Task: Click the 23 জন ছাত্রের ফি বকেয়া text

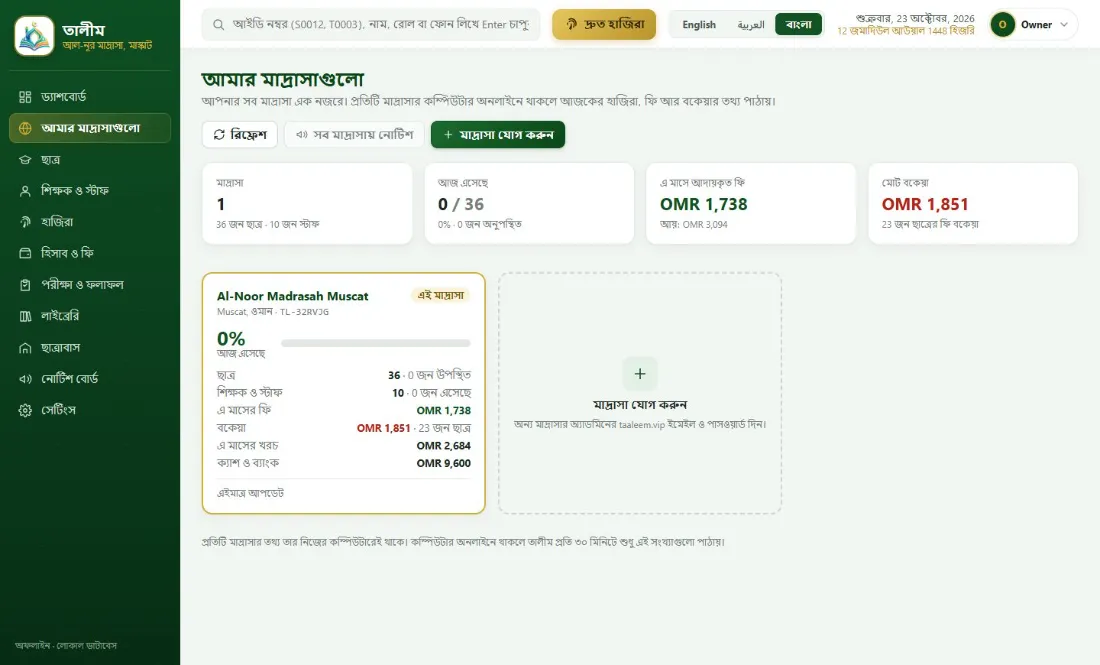Action: coord(930,224)
